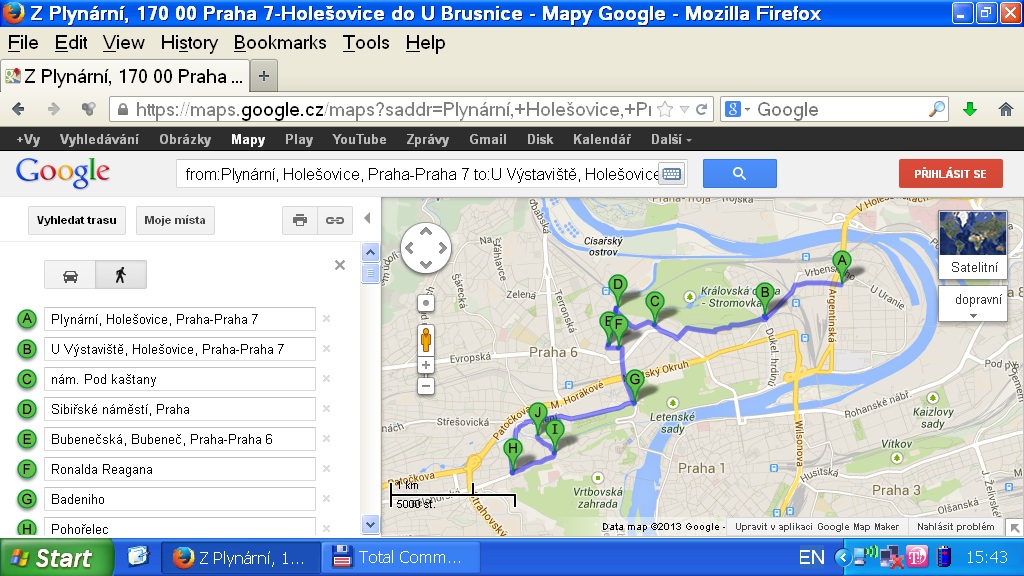Open a new tab with plus
Screen dimensions: 1024x576
[x=264, y=76]
